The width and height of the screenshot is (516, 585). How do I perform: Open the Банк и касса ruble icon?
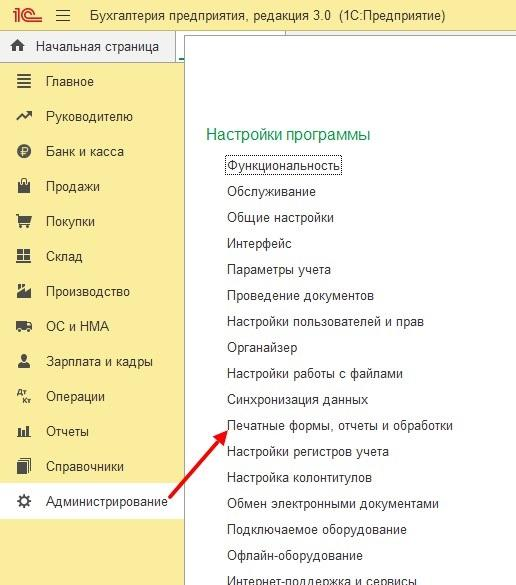pyautogui.click(x=24, y=151)
